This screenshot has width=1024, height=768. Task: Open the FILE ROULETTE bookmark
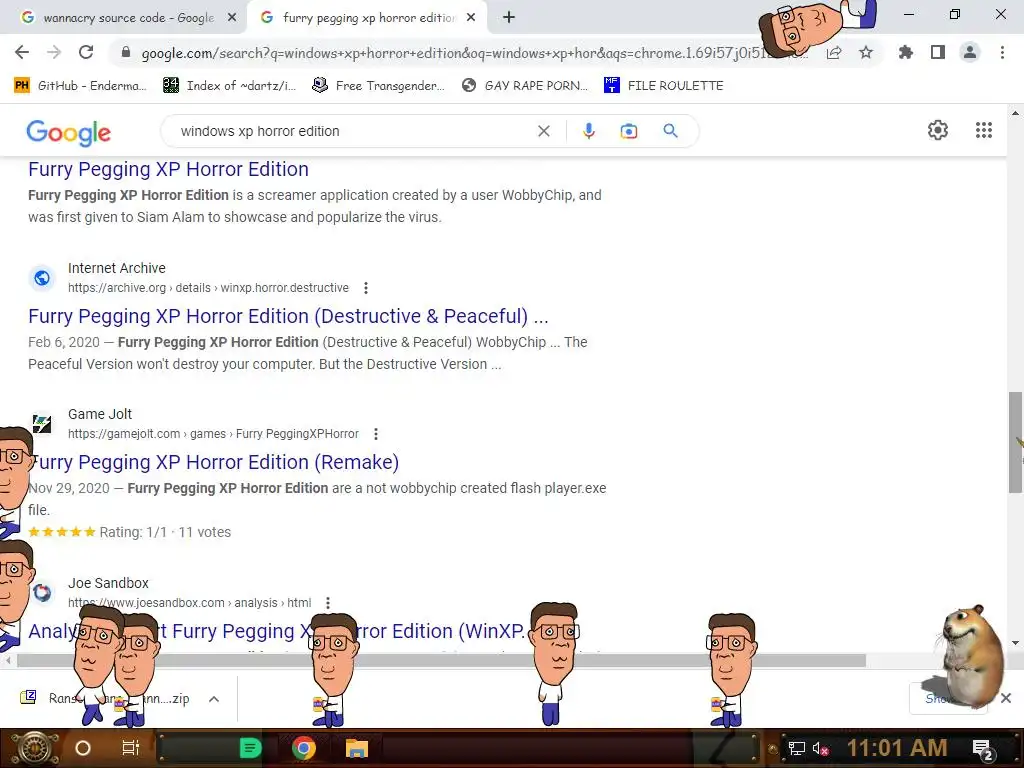664,86
